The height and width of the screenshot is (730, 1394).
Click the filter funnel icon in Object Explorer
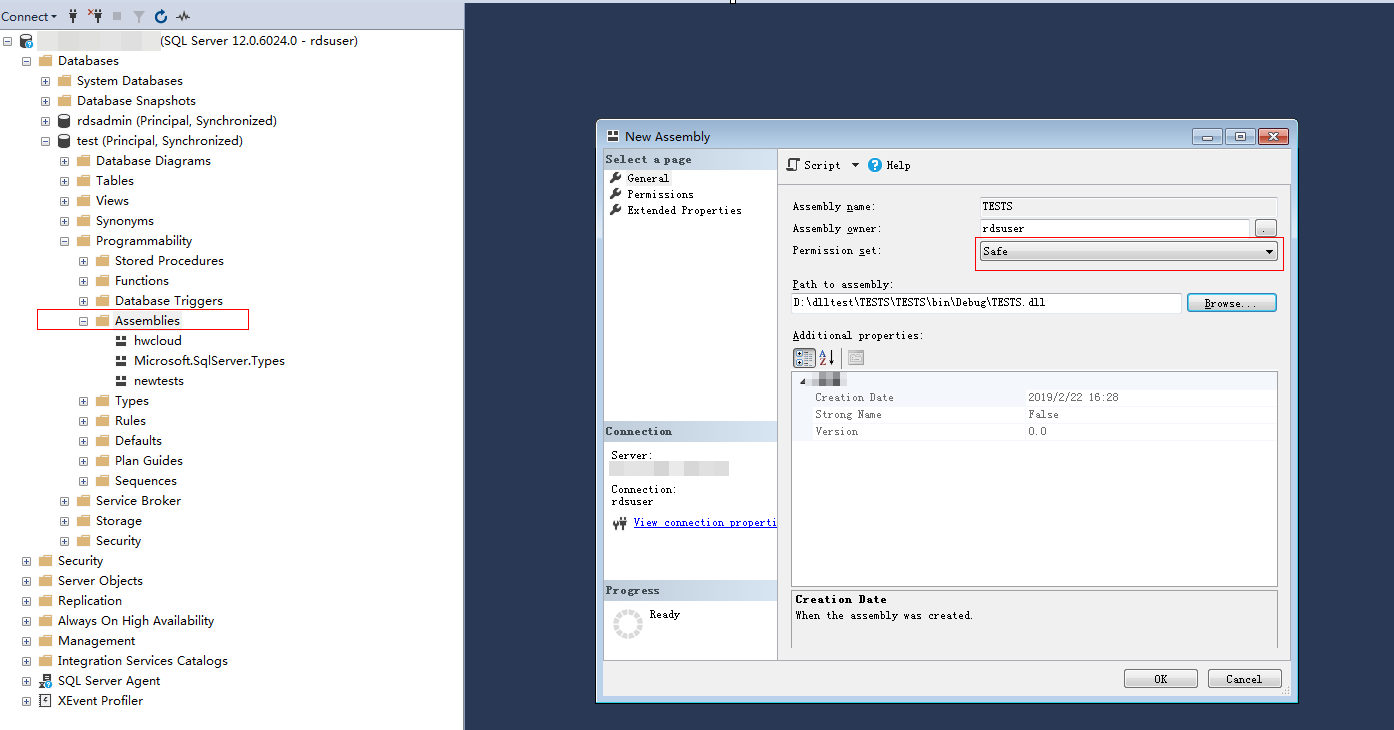pos(139,16)
